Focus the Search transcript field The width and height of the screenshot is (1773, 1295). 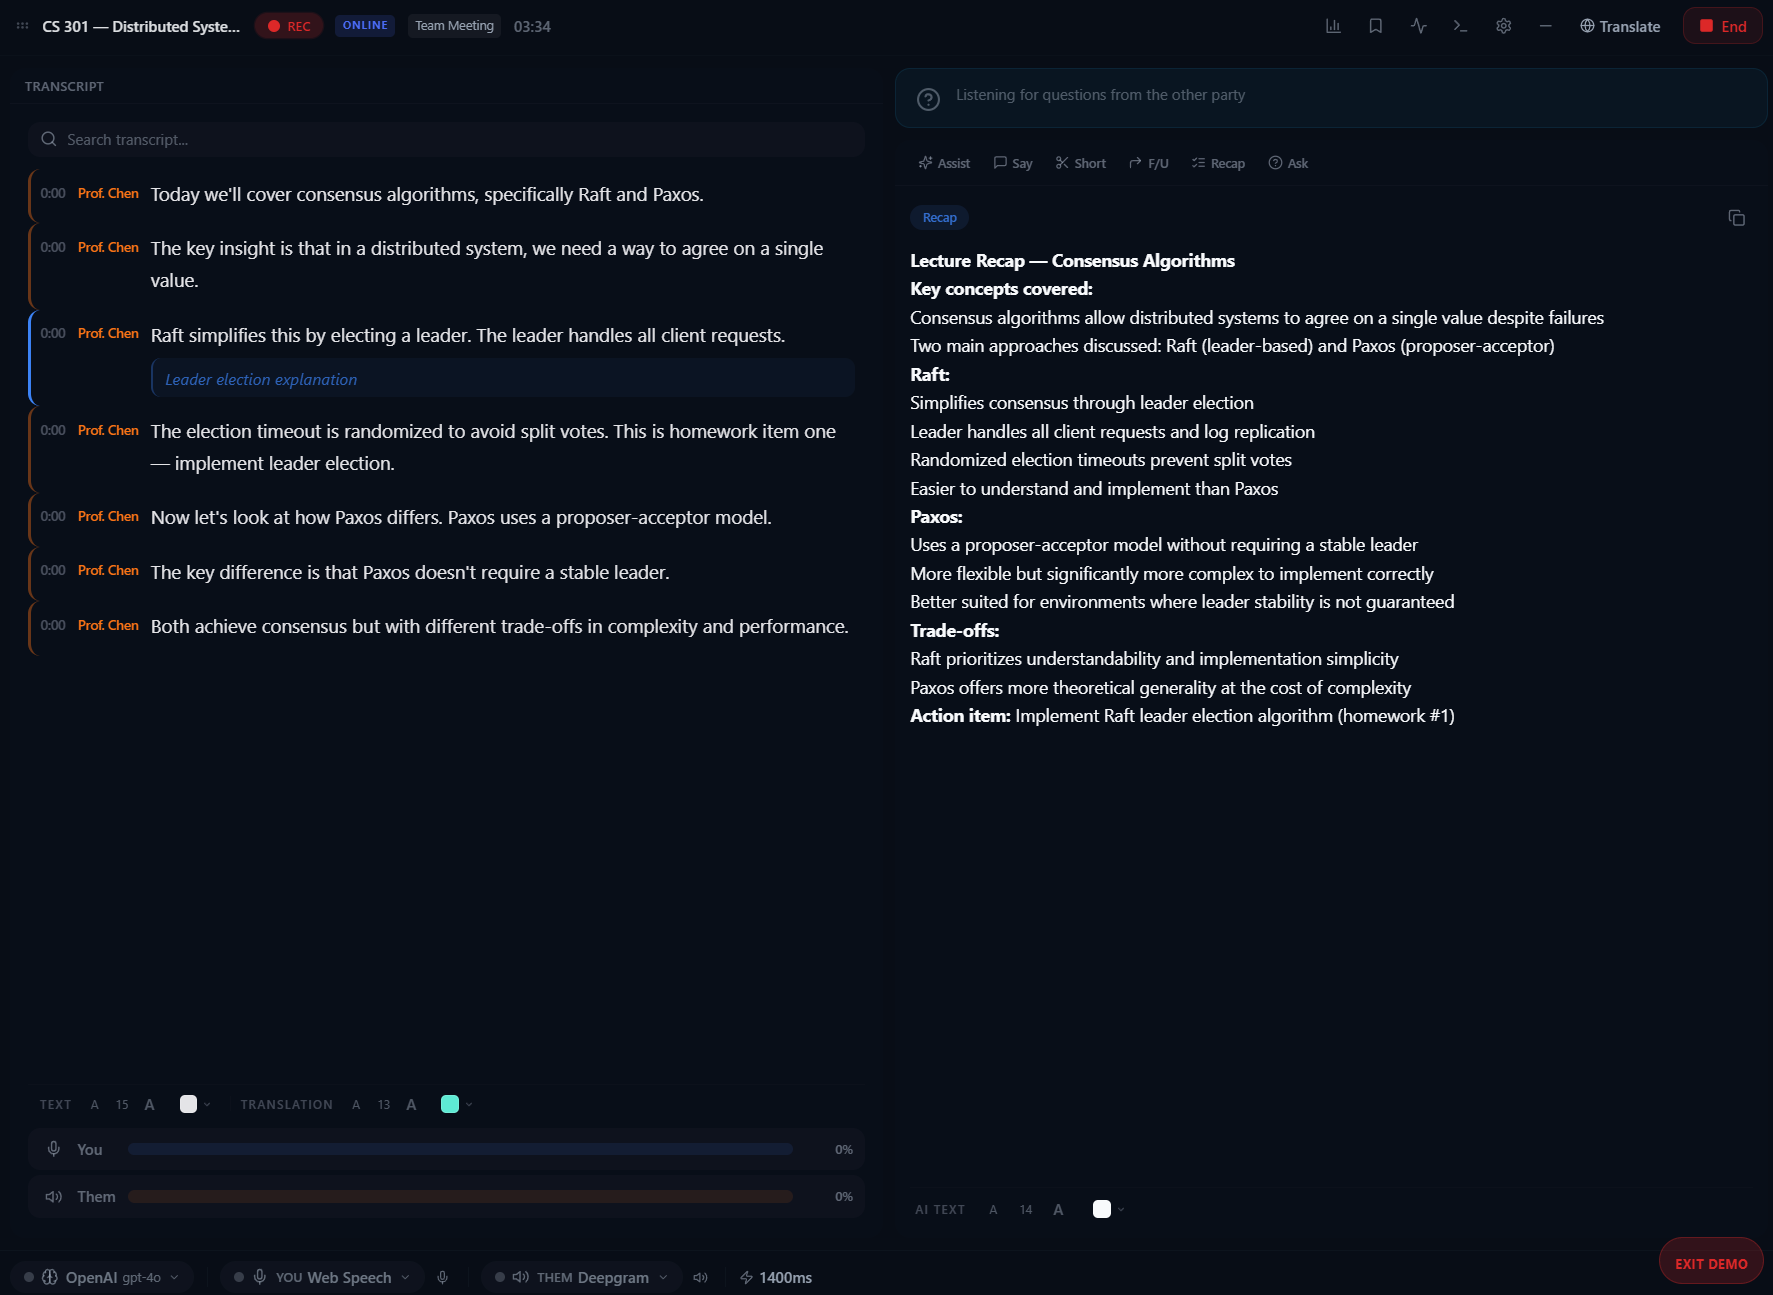click(446, 140)
